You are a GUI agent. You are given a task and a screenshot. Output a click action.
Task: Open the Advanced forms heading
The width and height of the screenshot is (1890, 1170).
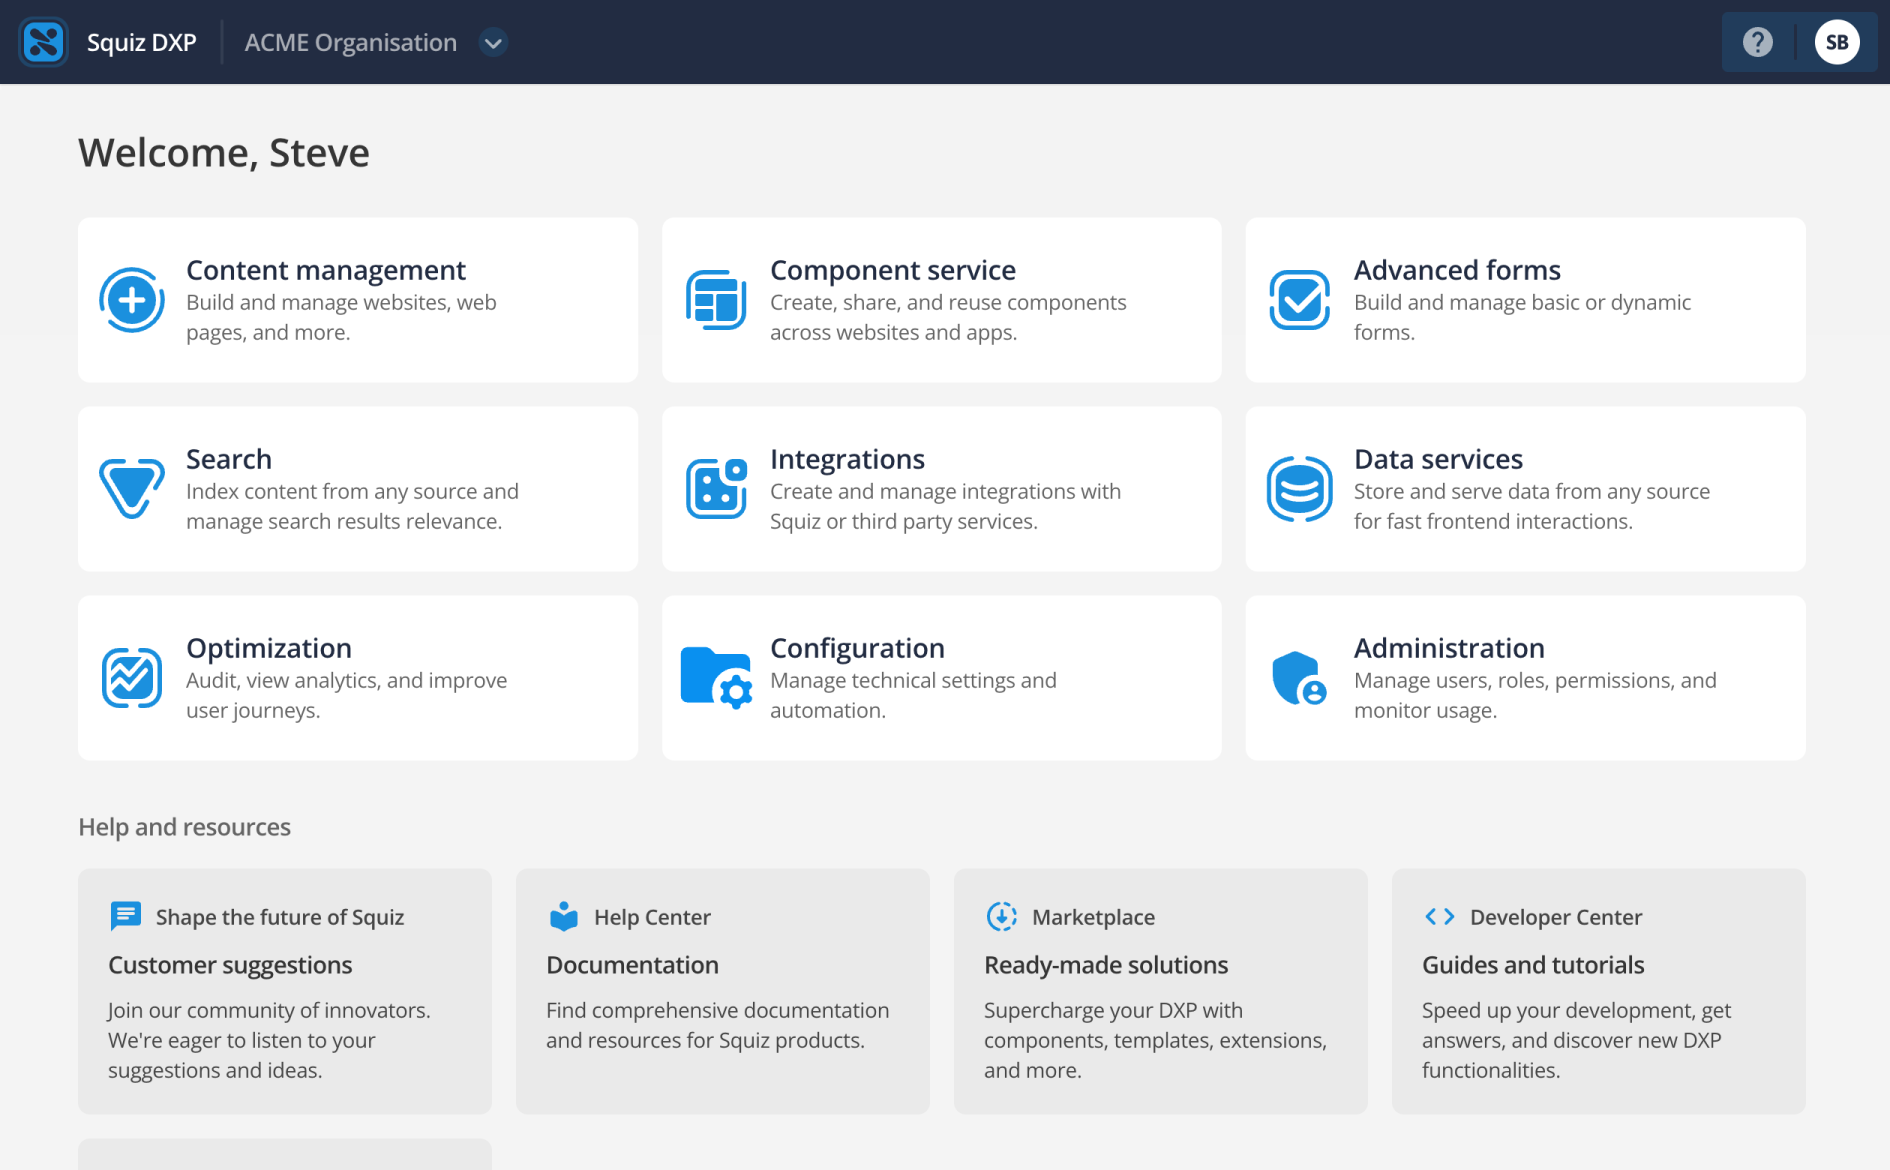[1457, 270]
